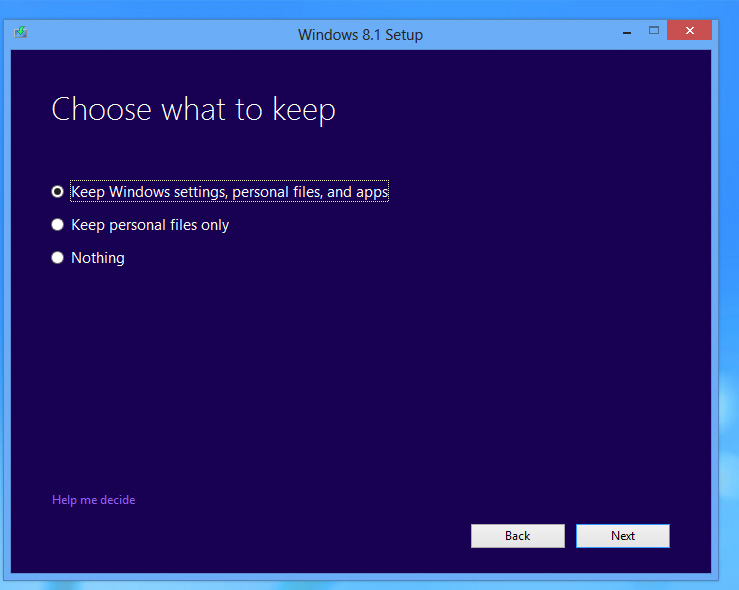Image resolution: width=739 pixels, height=590 pixels.
Task: Click the Choose what to keep heading
Action: click(193, 109)
